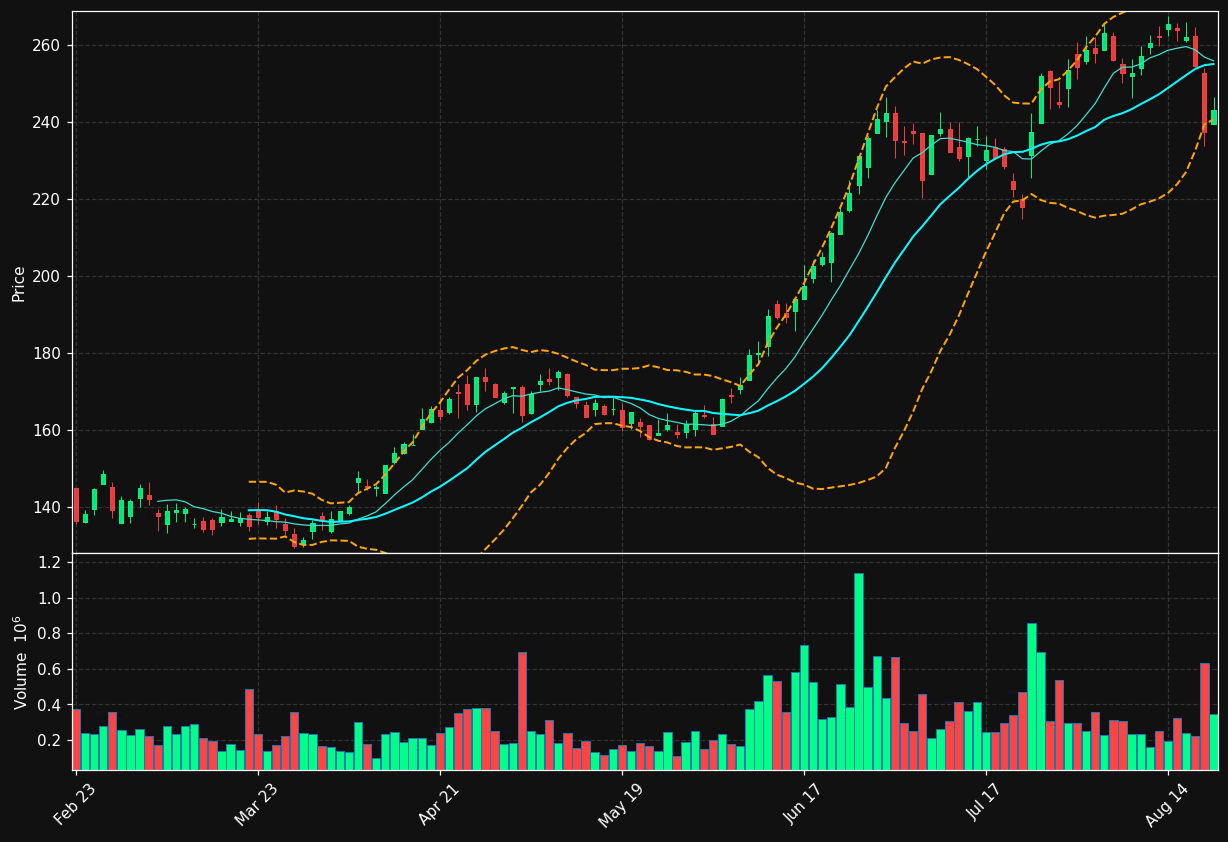Select the 1.0 volume tick label
This screenshot has height=842, width=1228.
[x=49, y=599]
